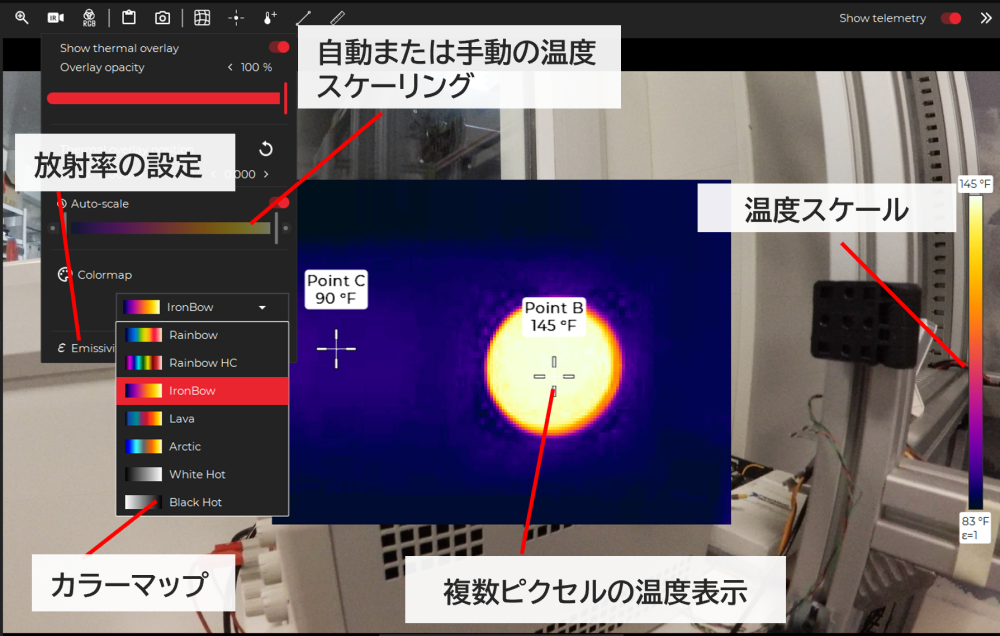Choose Lava colormap option
Screen dimensions: 1000x636
tap(202, 418)
